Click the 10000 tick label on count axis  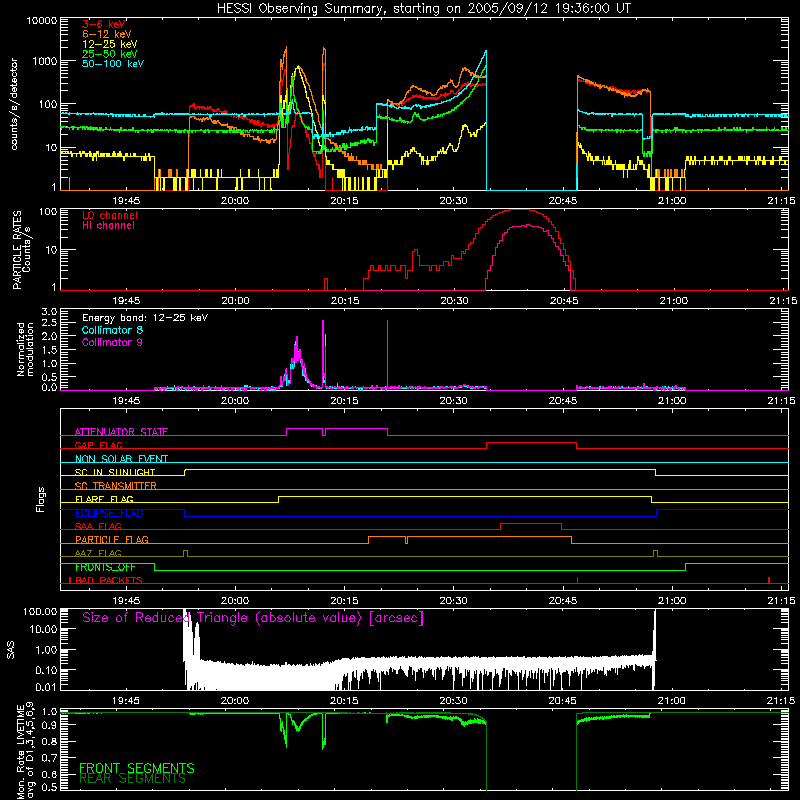(41, 21)
